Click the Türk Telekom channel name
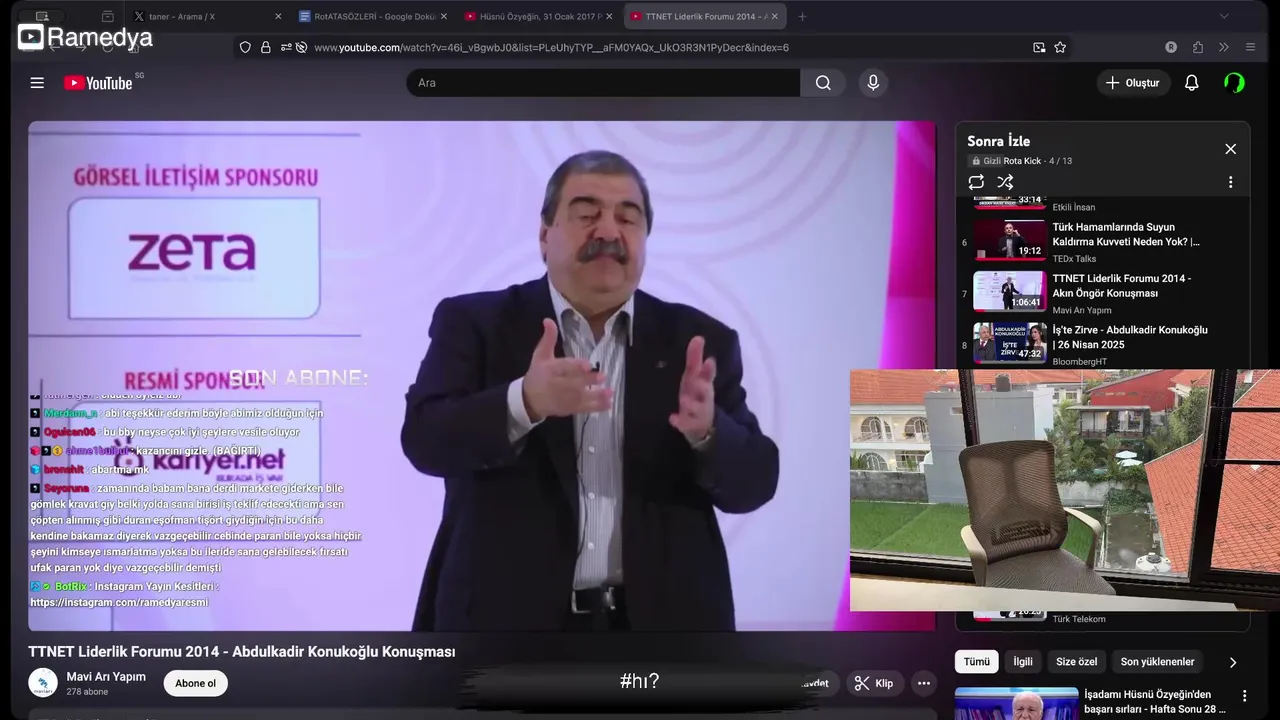1280x720 pixels. 1079,619
